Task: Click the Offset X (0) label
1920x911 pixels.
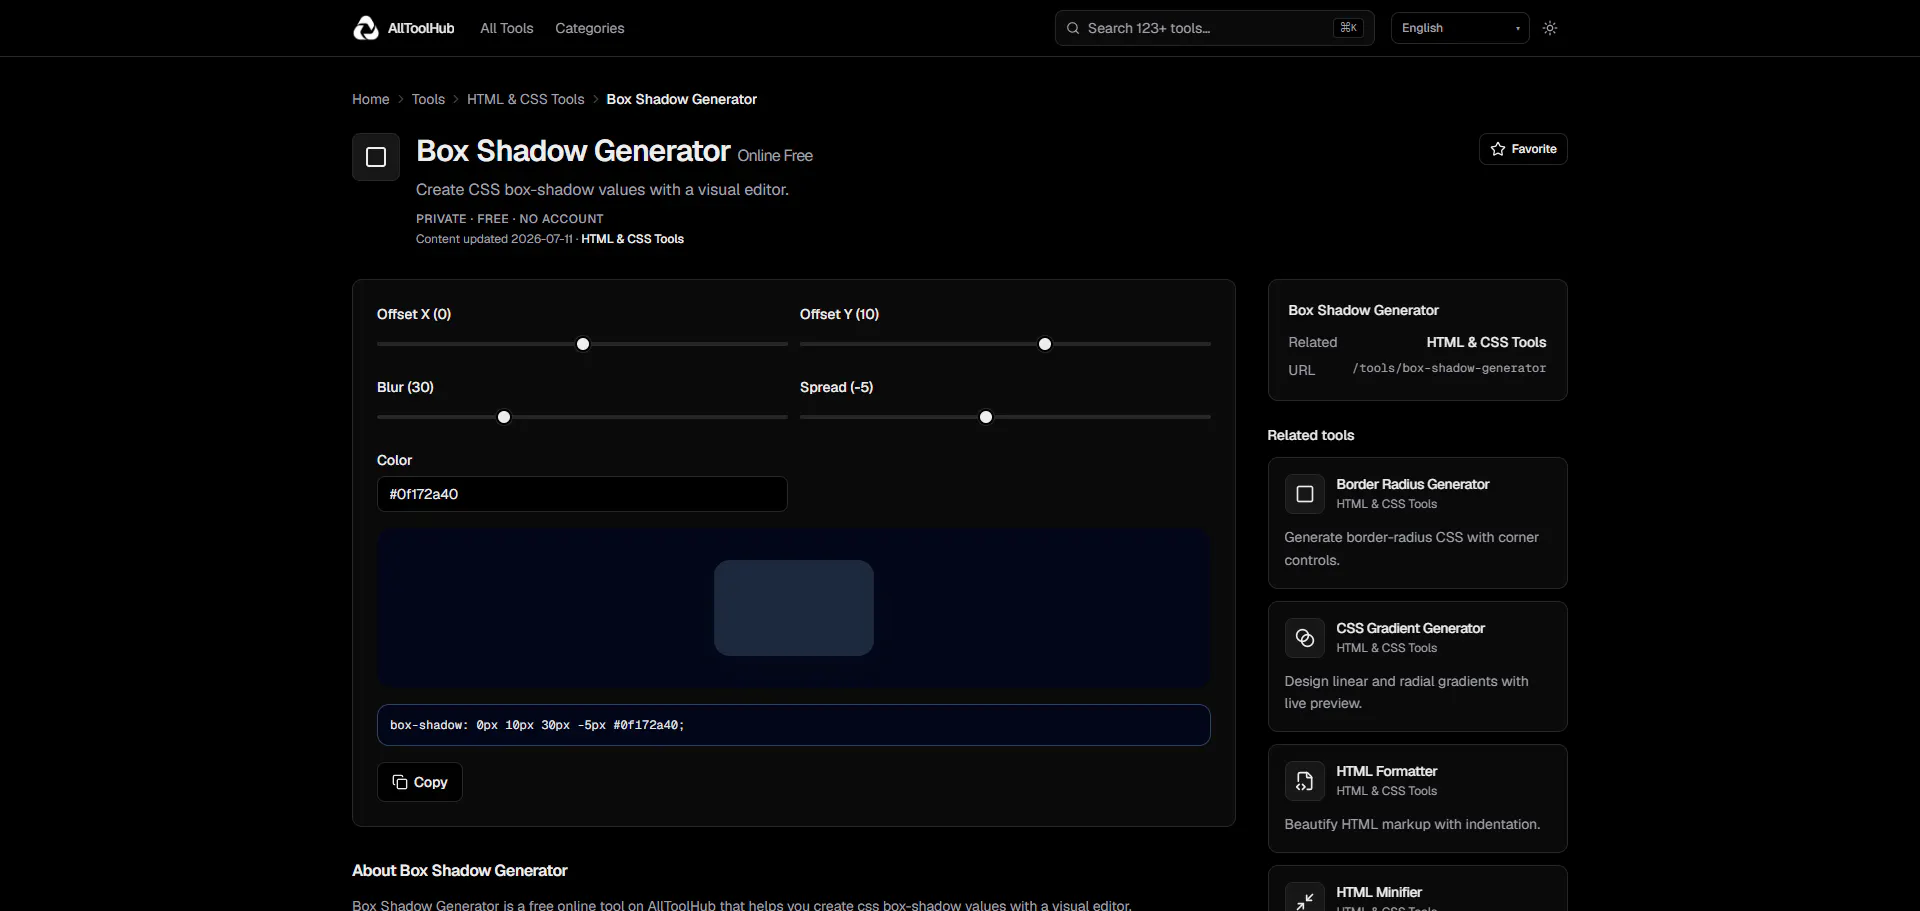Action: [x=414, y=314]
